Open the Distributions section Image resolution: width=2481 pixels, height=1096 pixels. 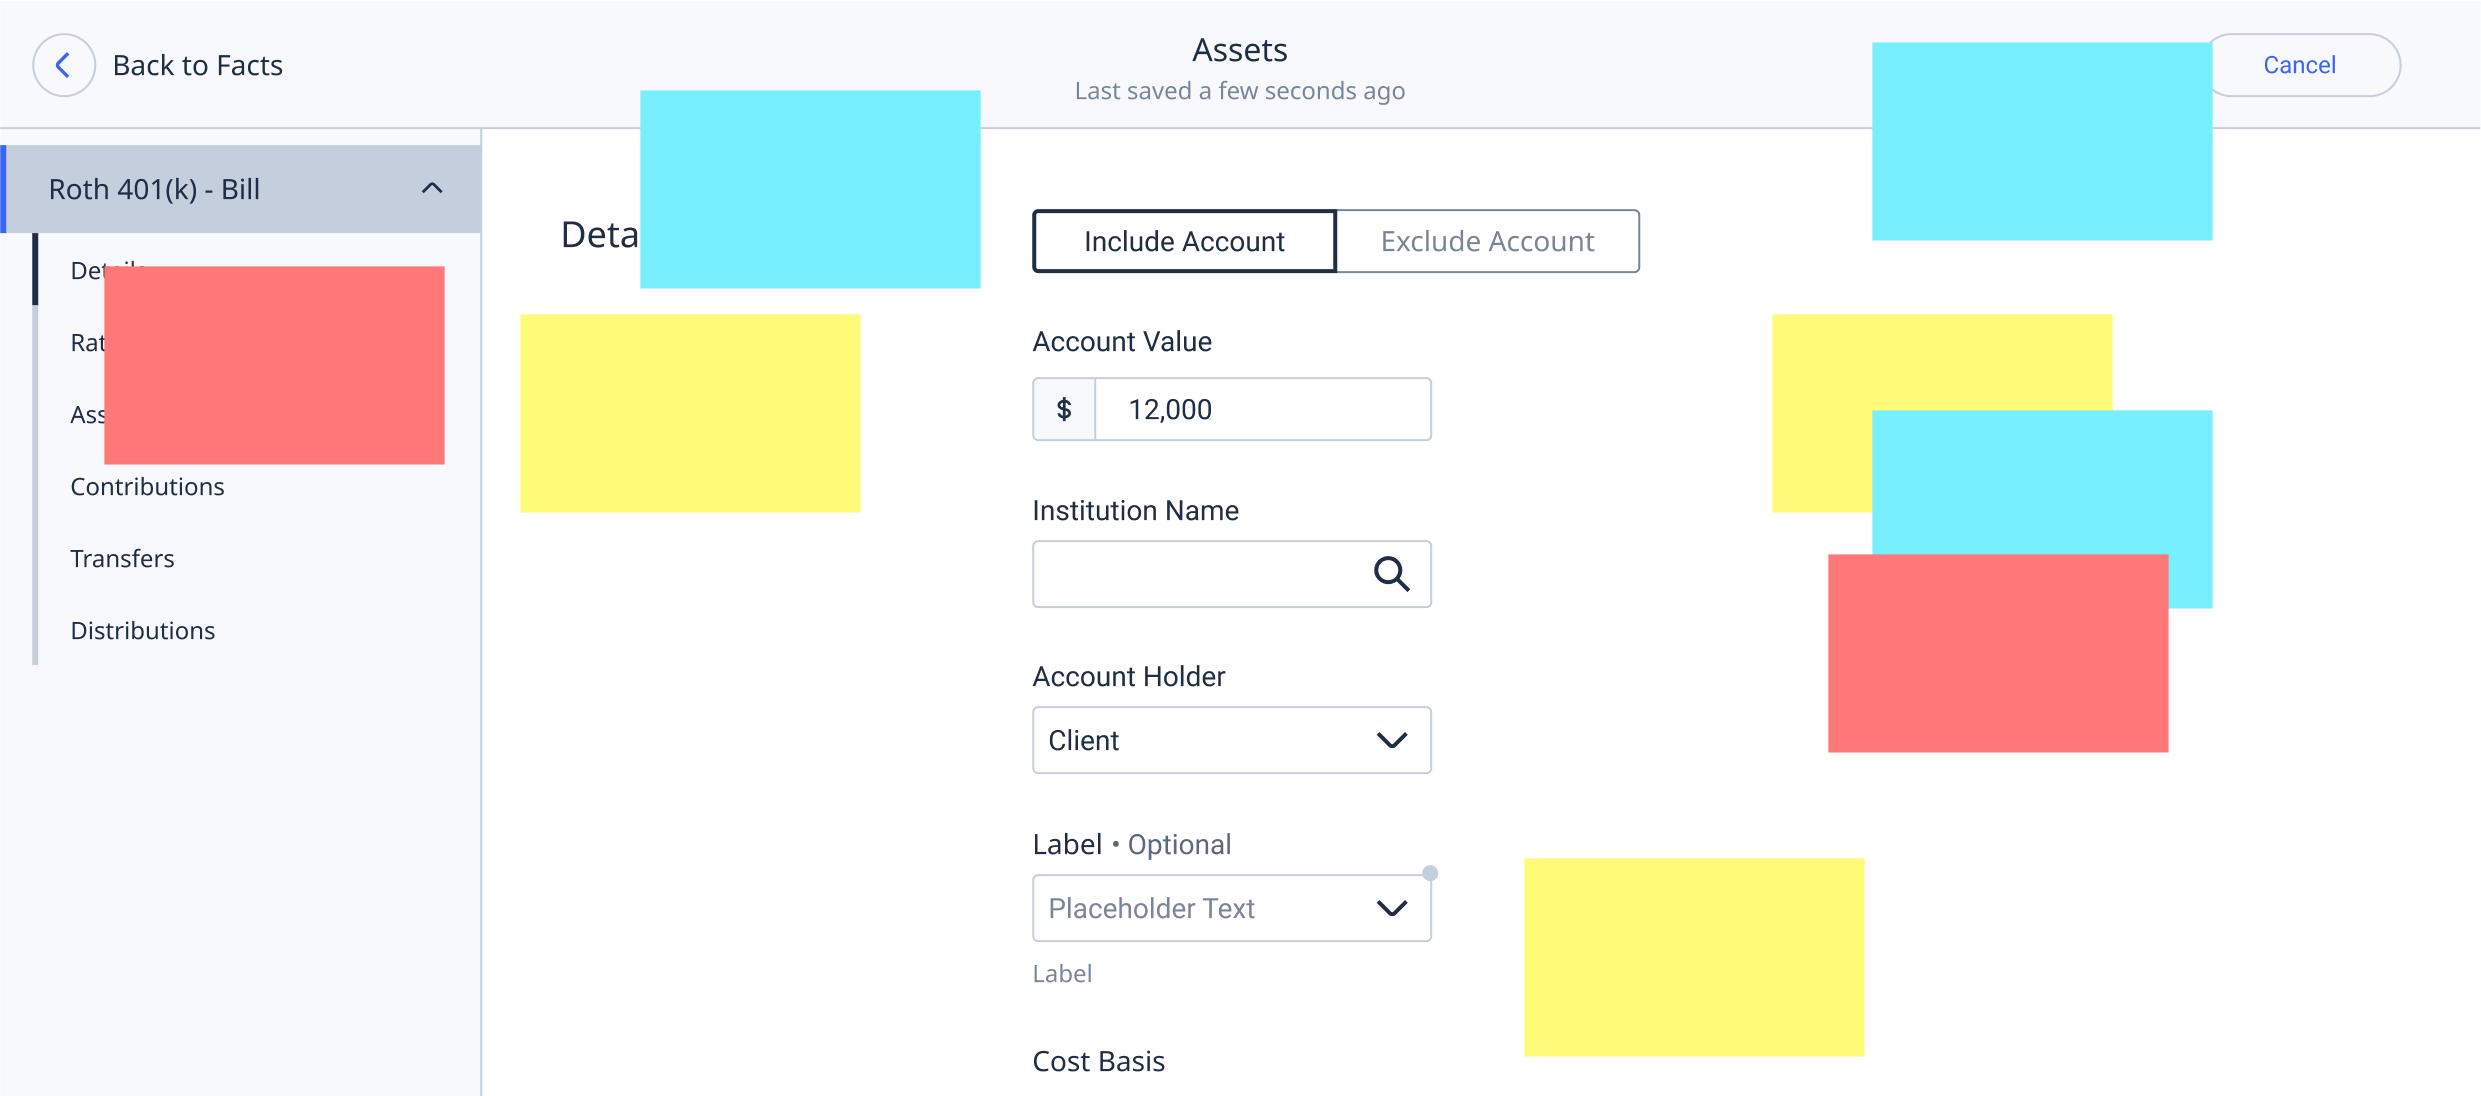click(142, 631)
